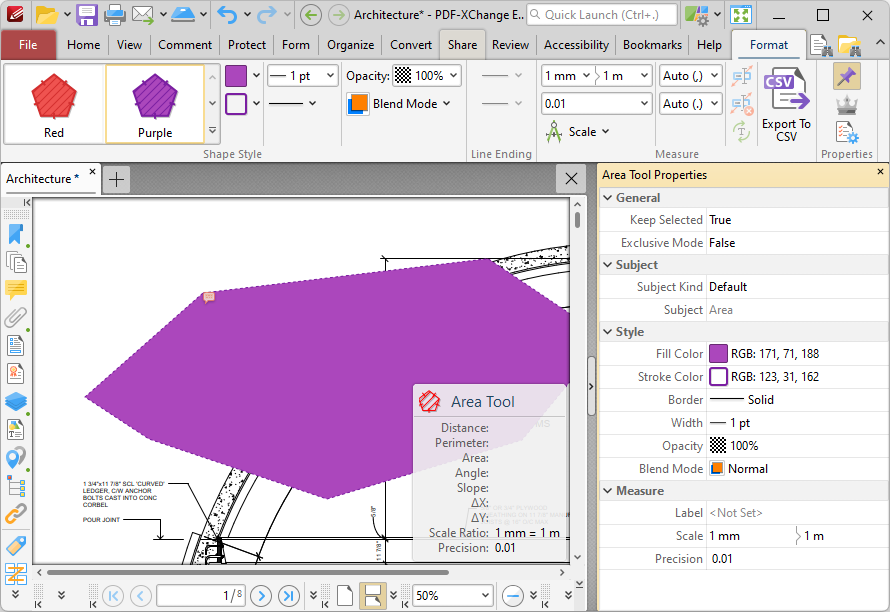Select the Red shape style preset
The image size is (890, 612).
pos(54,104)
